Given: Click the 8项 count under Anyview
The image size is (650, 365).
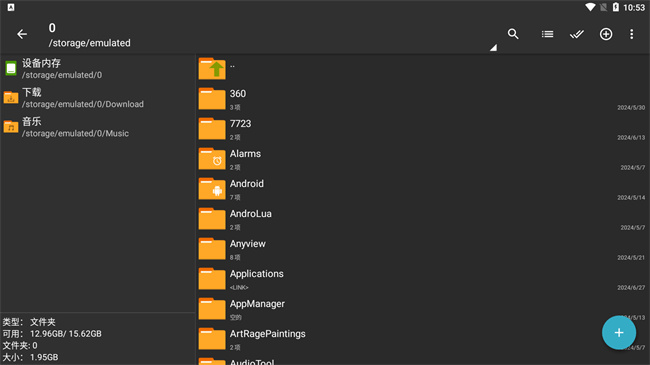Looking at the screenshot, I should tap(235, 258).
